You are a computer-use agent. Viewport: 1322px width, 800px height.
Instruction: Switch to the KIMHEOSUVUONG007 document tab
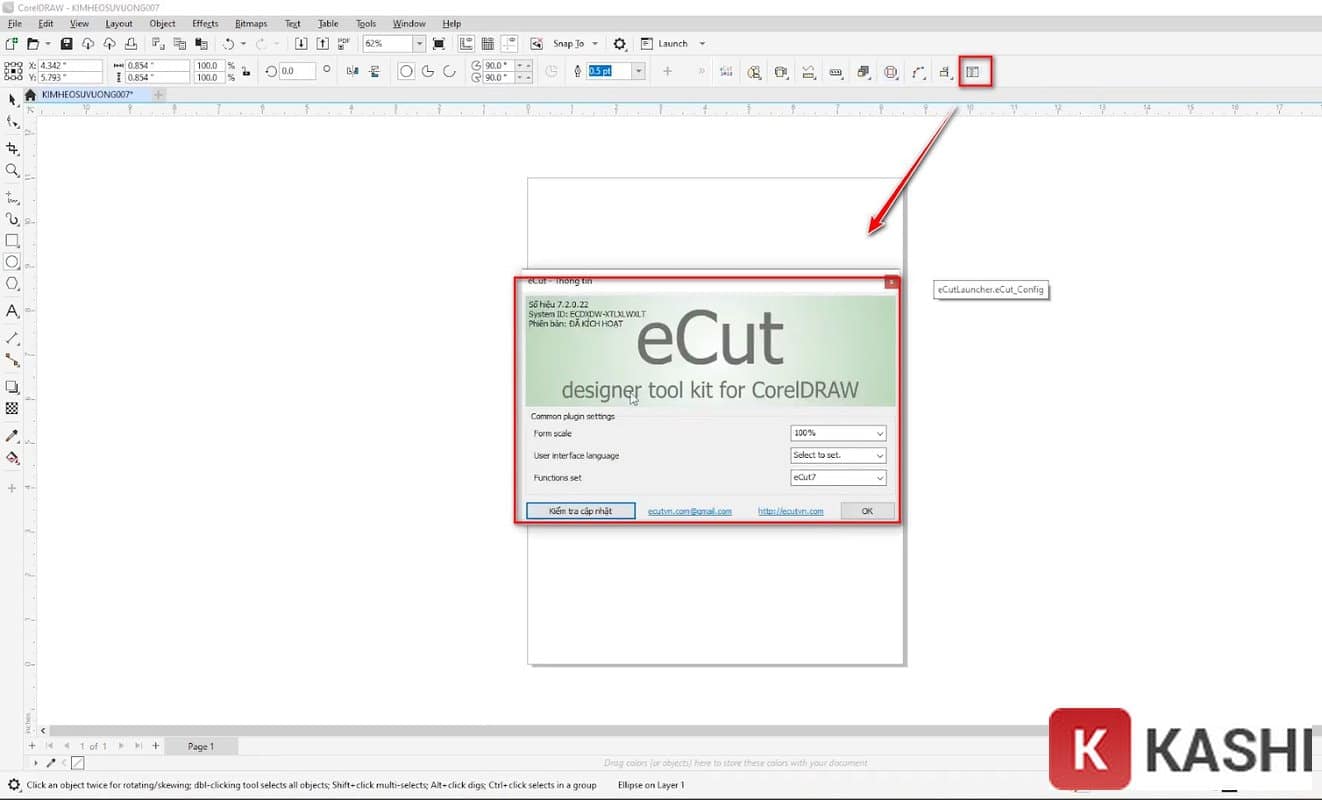(88, 94)
